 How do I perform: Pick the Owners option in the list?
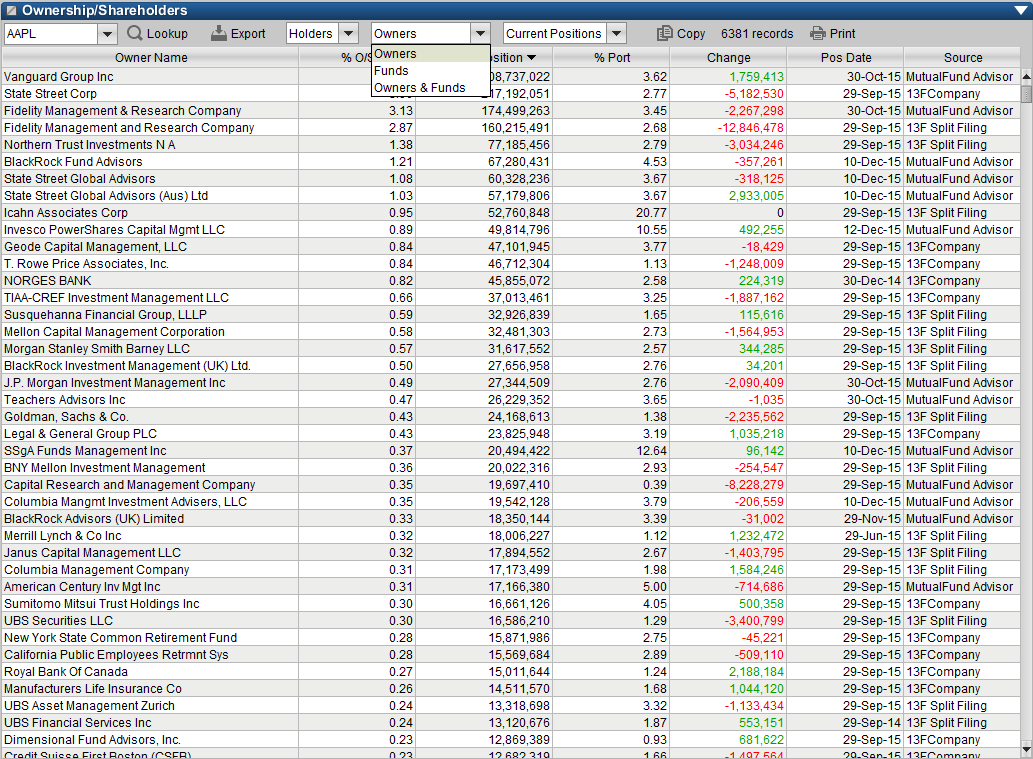pos(395,54)
